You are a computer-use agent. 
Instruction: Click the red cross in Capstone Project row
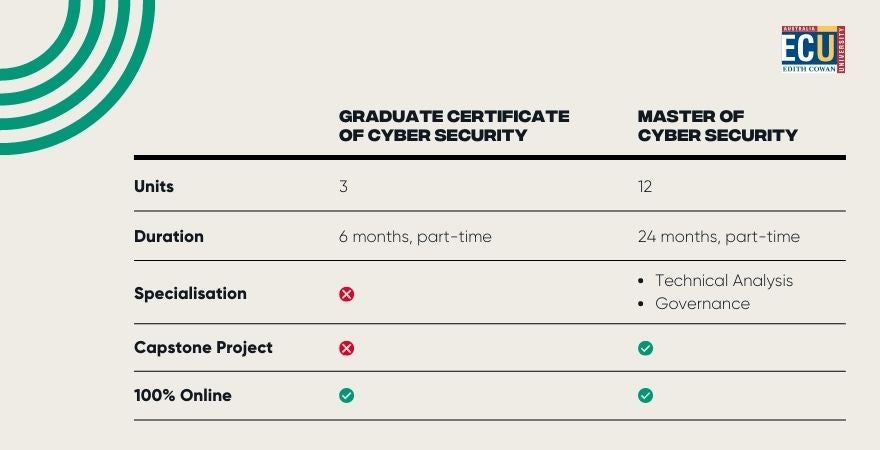tap(347, 348)
